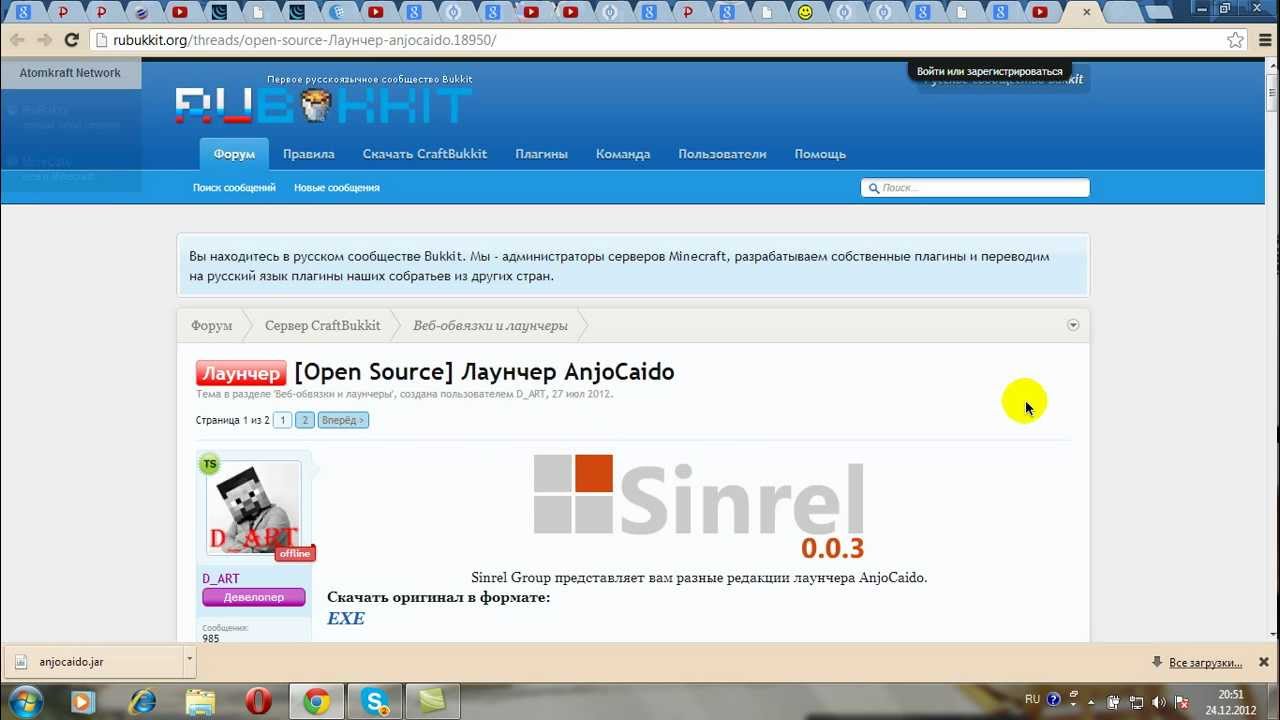Click the 'EXE' download link
This screenshot has height=720, width=1280.
pyautogui.click(x=346, y=618)
